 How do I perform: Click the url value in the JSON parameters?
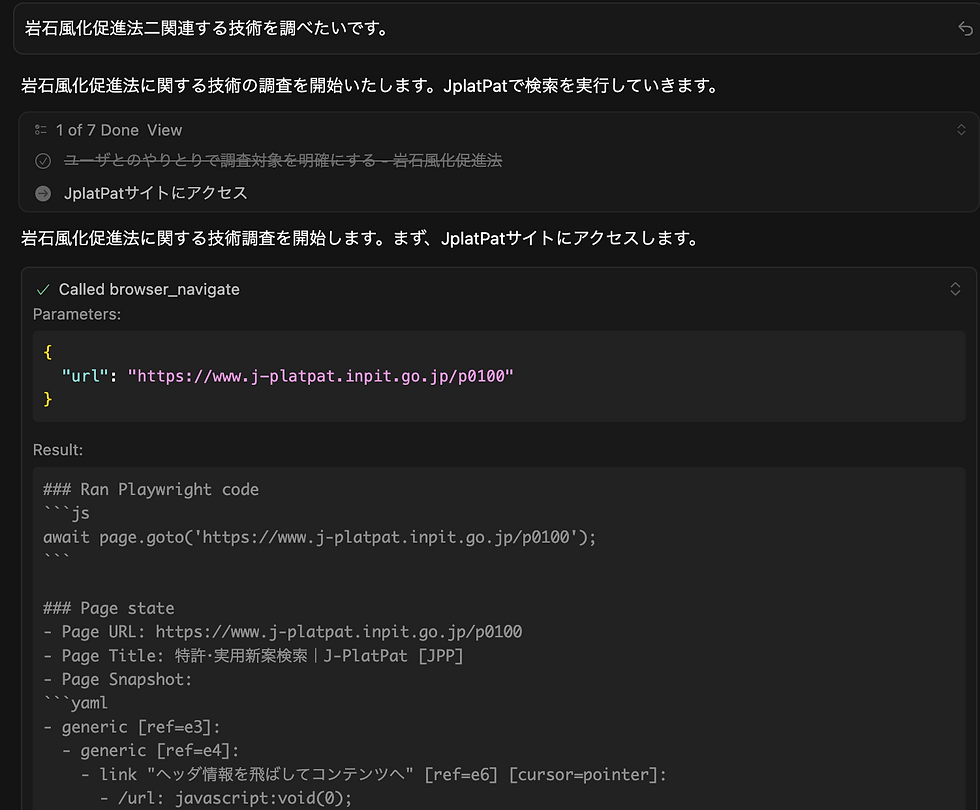(x=320, y=376)
